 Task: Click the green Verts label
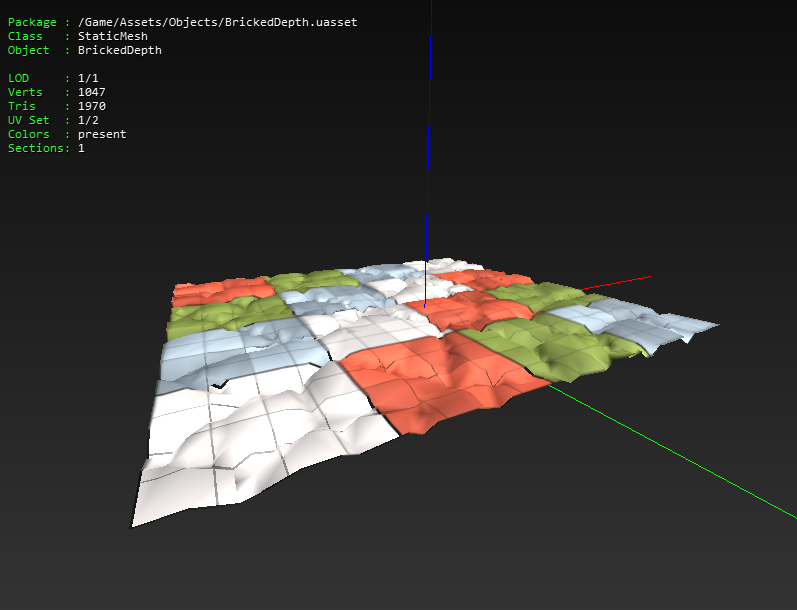click(x=25, y=92)
